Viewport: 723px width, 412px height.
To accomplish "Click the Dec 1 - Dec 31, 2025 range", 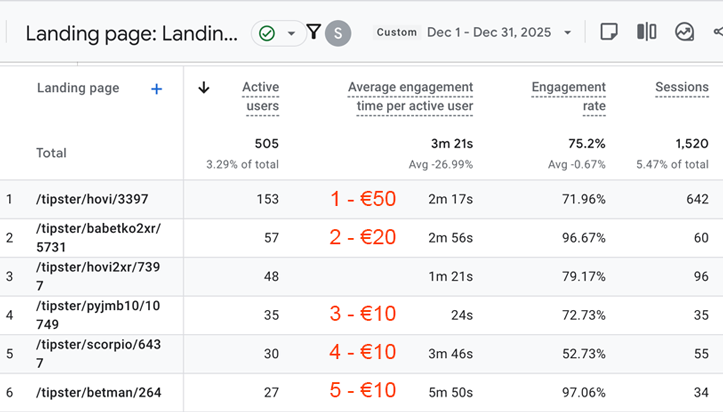I will tap(488, 32).
